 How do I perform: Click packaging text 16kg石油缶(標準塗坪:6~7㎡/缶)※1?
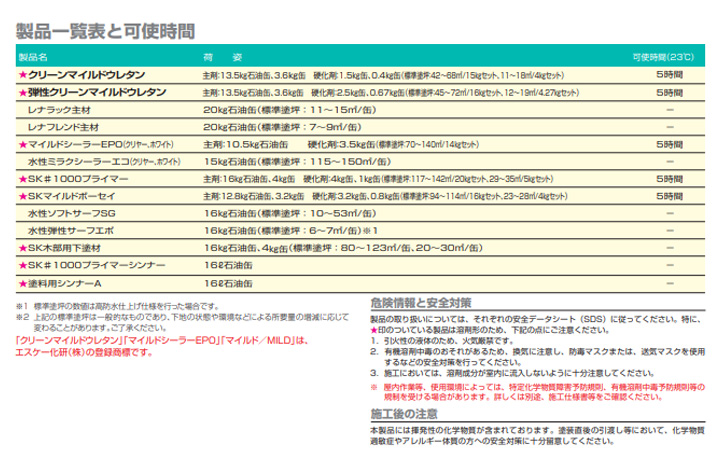(291, 231)
